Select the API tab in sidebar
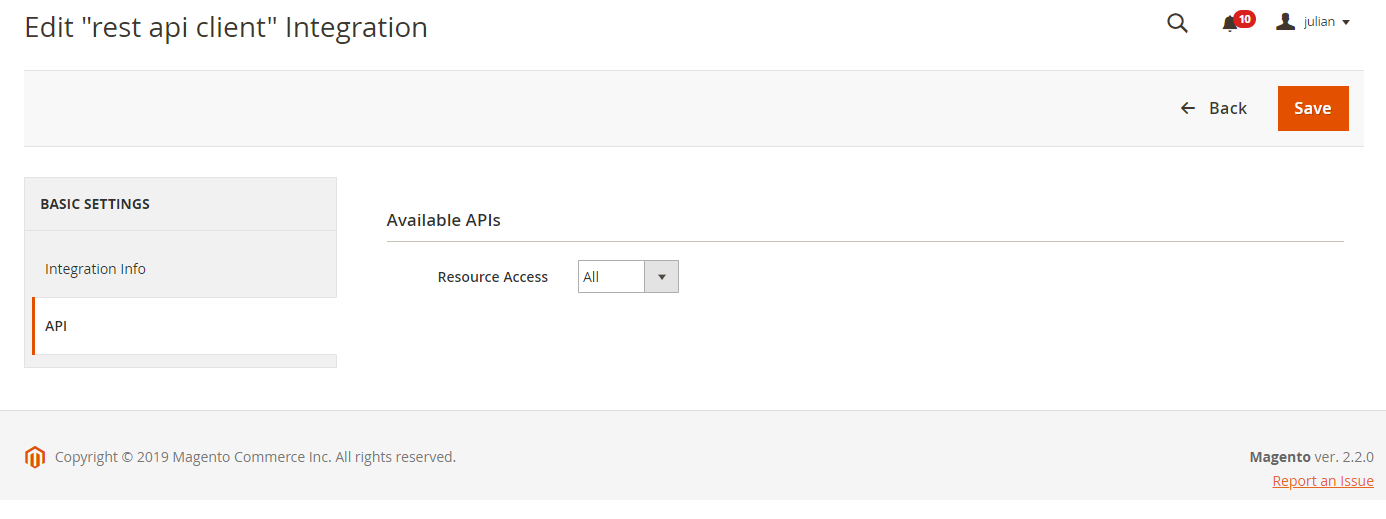Viewport: 1386px width, 519px height. (56, 326)
